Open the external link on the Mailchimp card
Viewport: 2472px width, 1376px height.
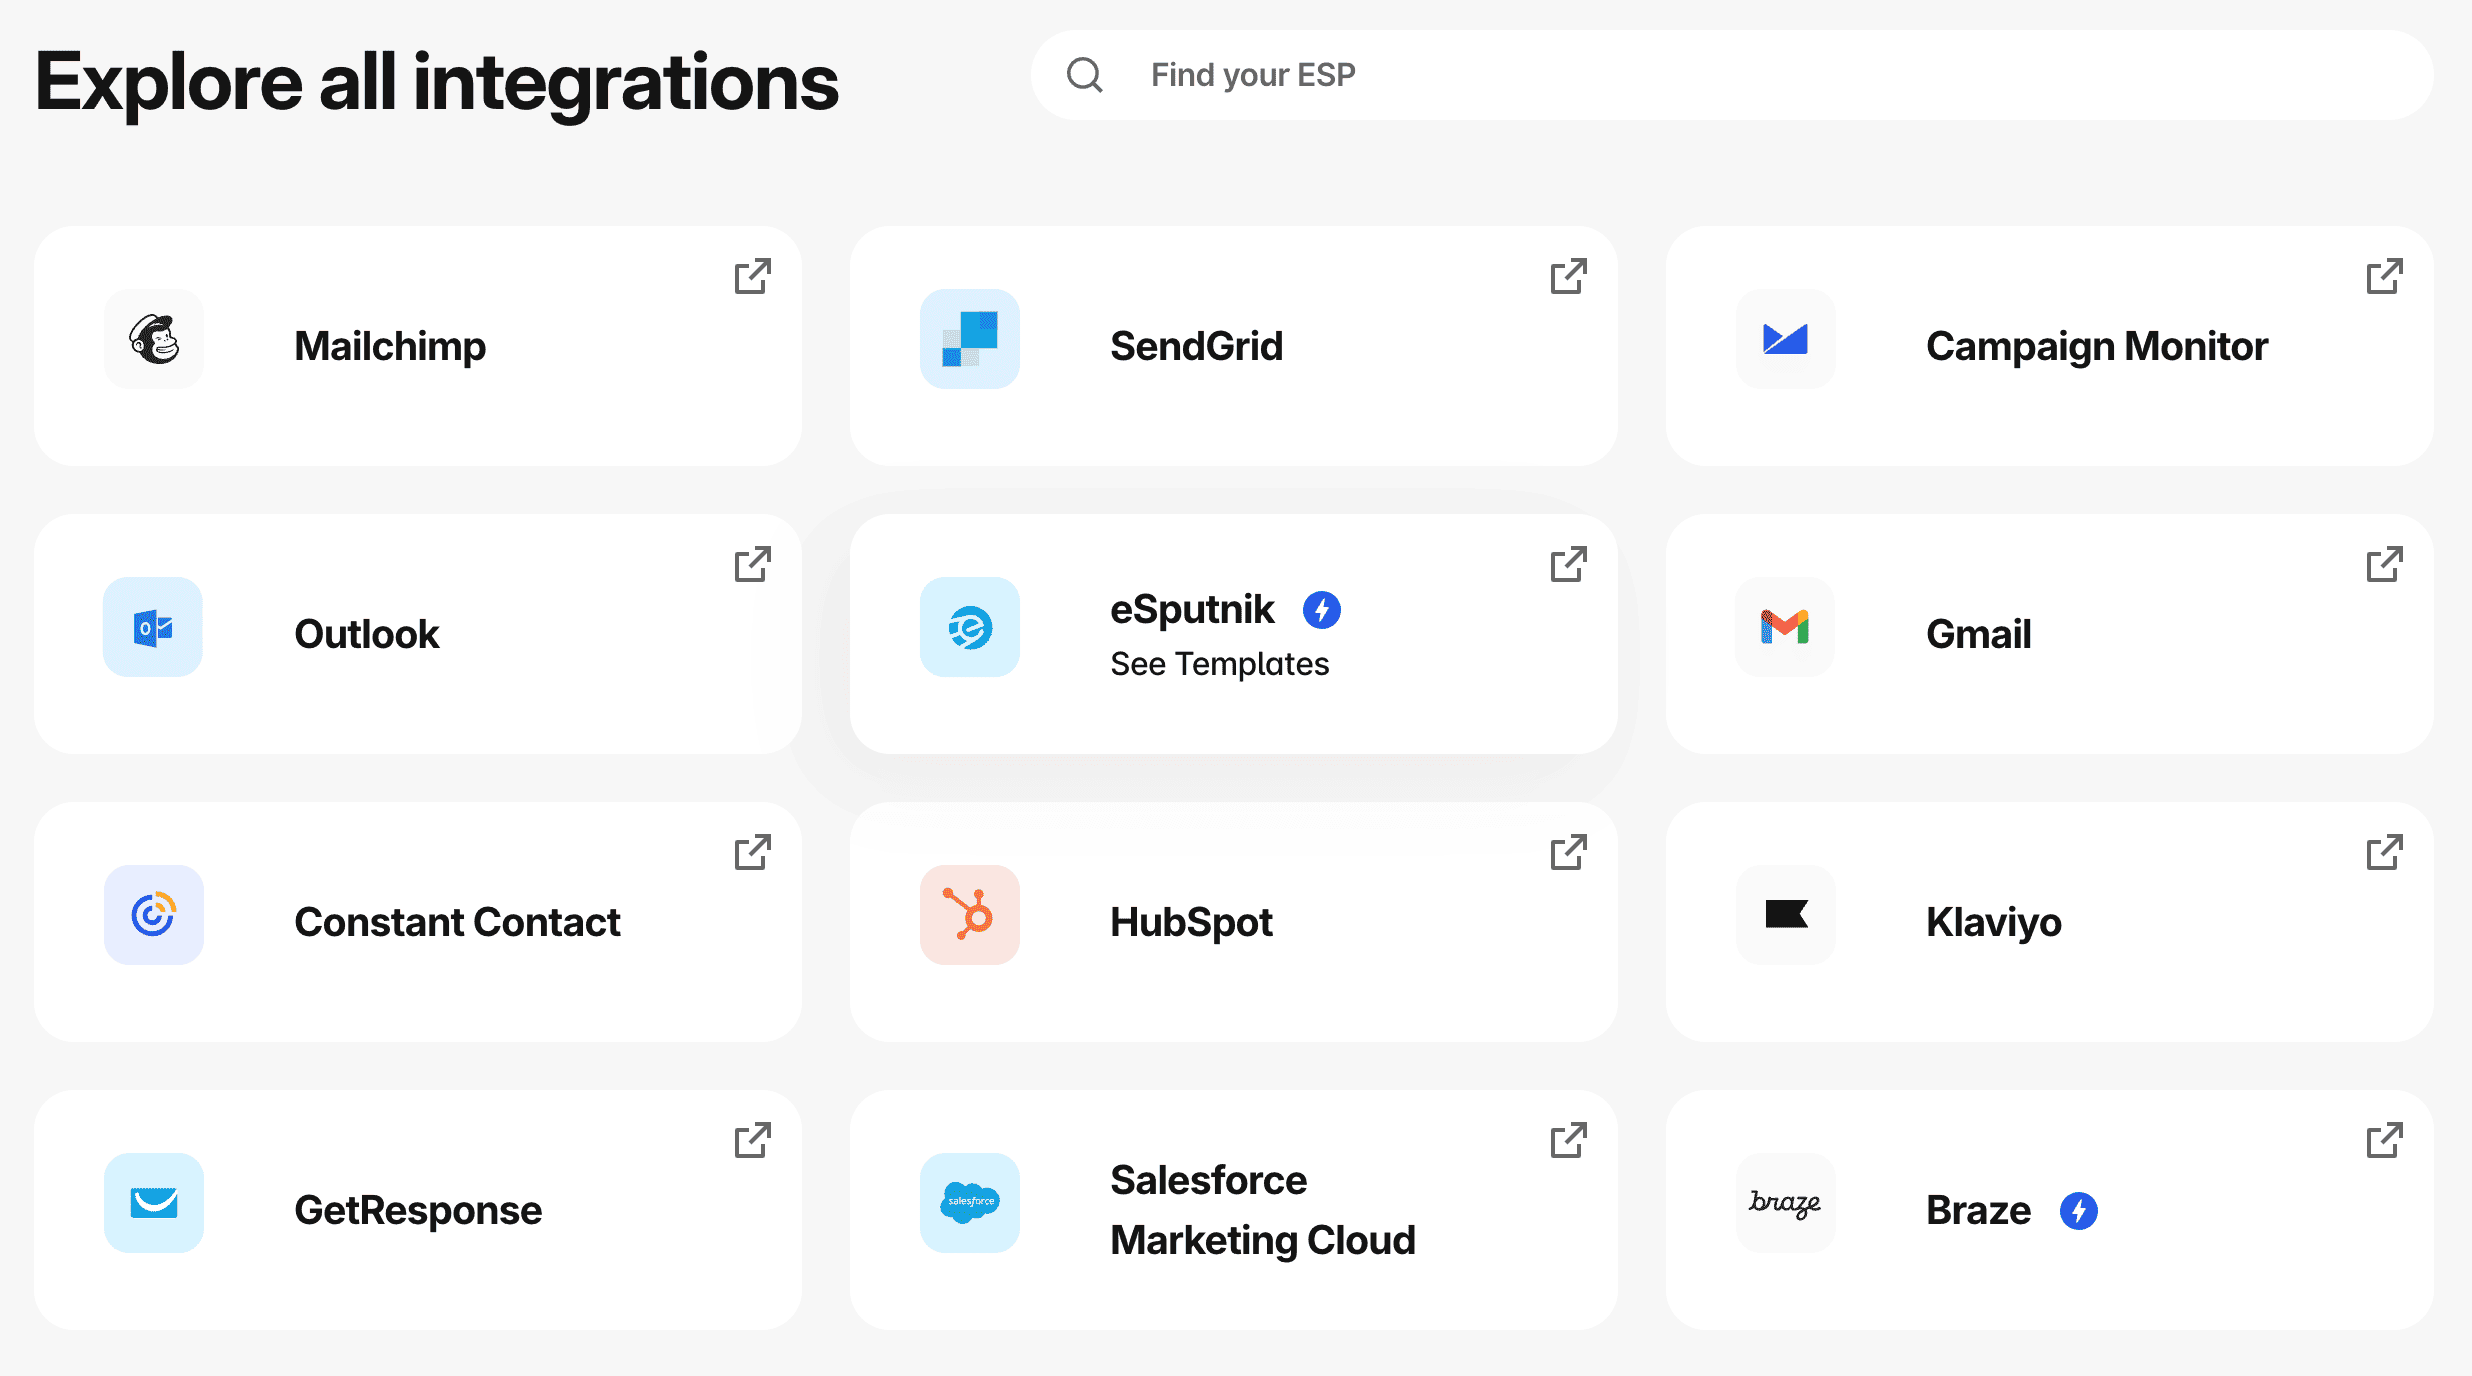(x=753, y=276)
